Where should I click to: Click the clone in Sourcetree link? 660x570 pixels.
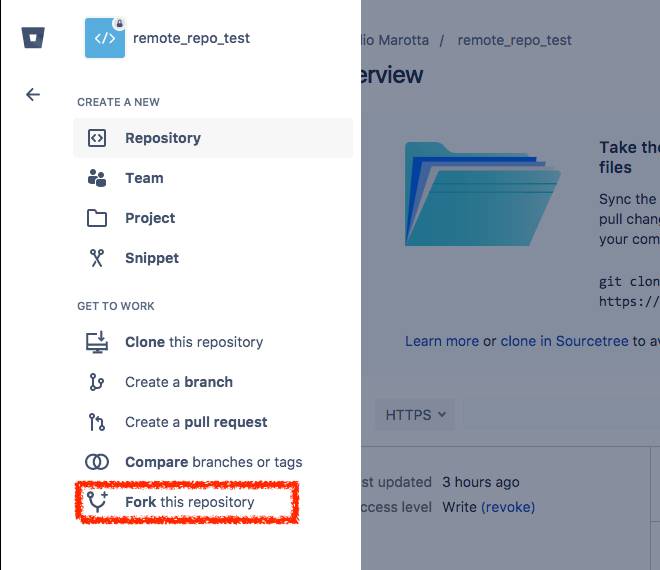(564, 341)
